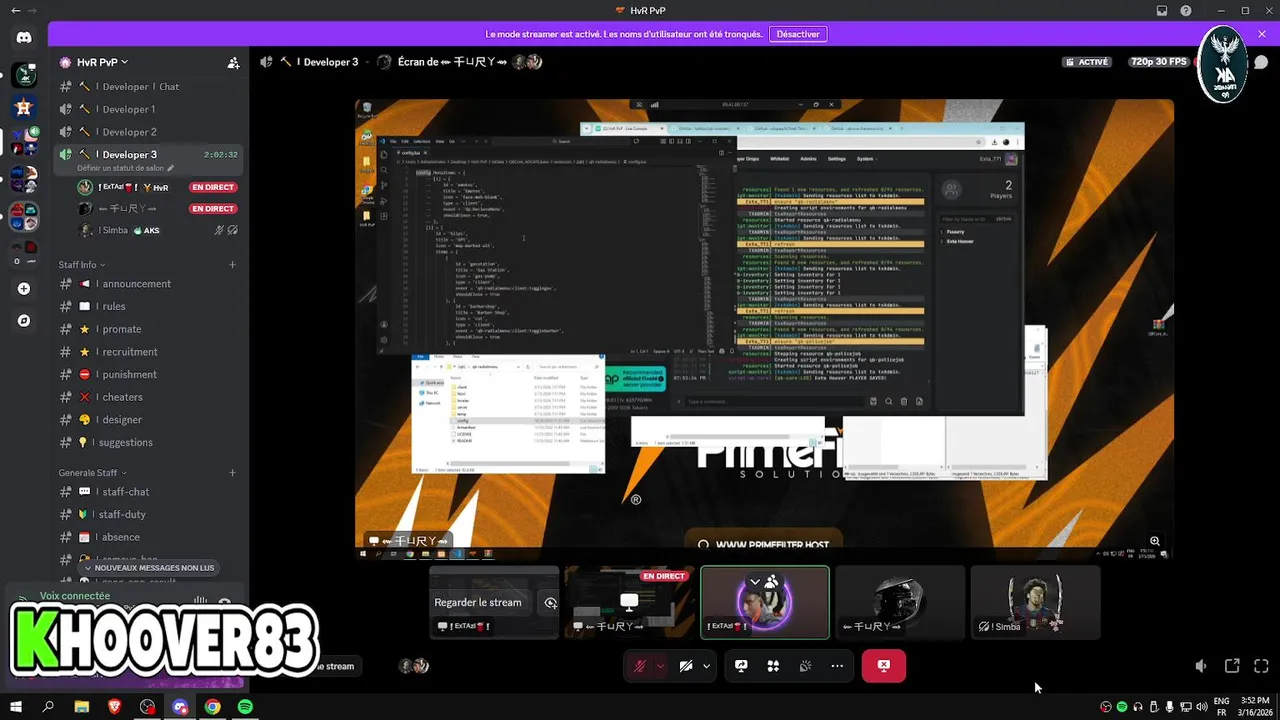Enter fullscreen stream view

tap(1262, 666)
